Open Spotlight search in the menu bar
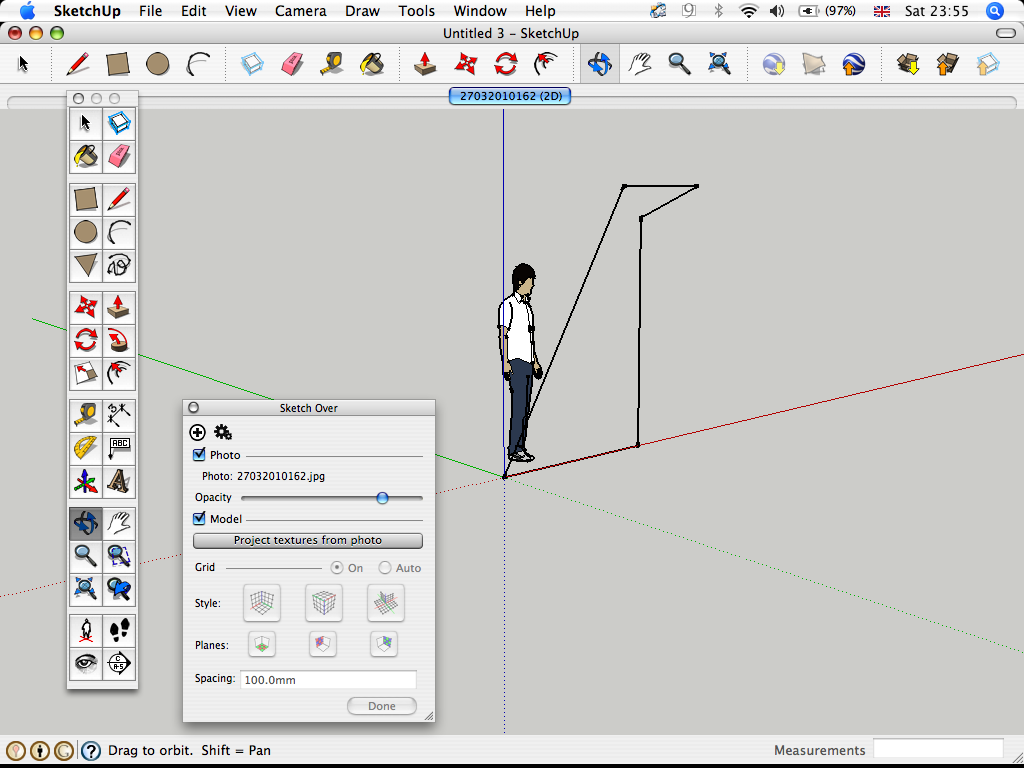Image resolution: width=1024 pixels, height=768 pixels. [995, 11]
